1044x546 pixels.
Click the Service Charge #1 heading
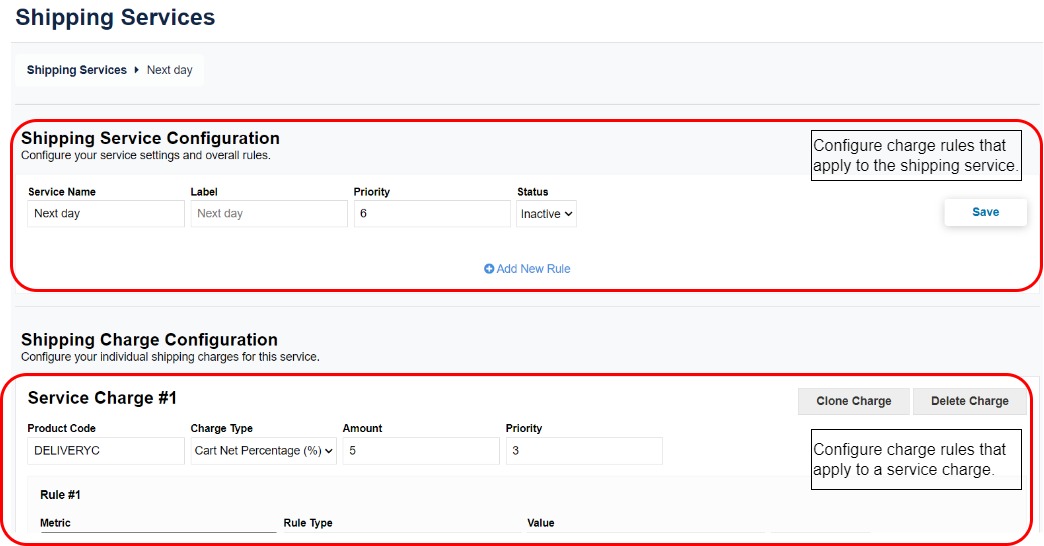(x=102, y=398)
